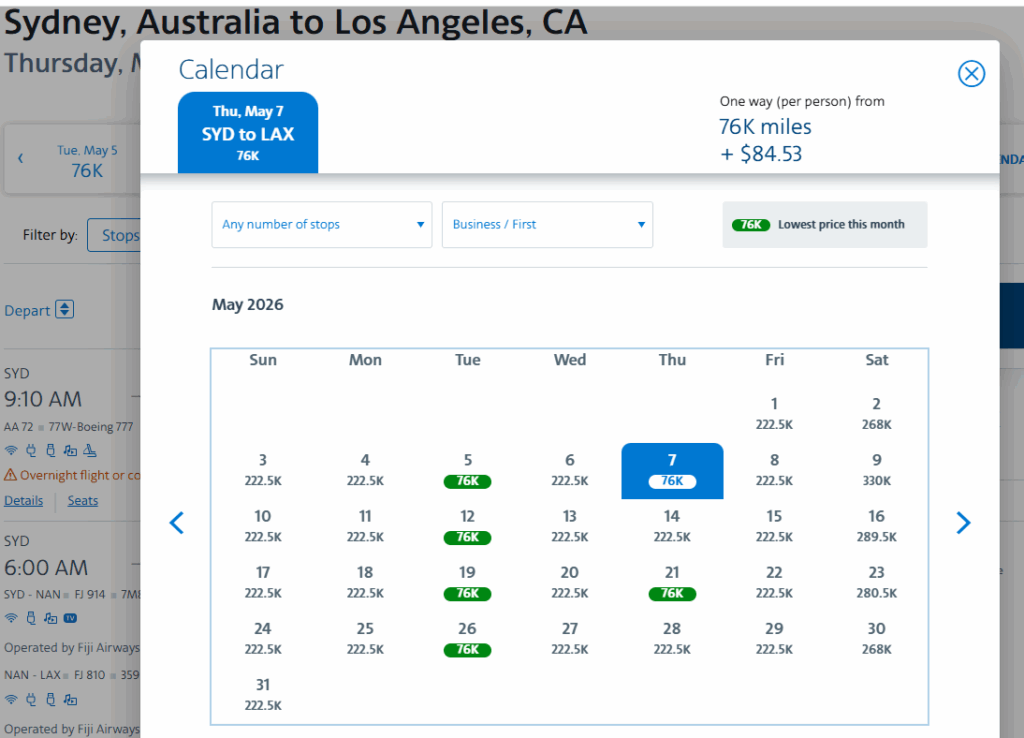
Task: Go to the previous month with the left chevron
Action: (x=177, y=522)
